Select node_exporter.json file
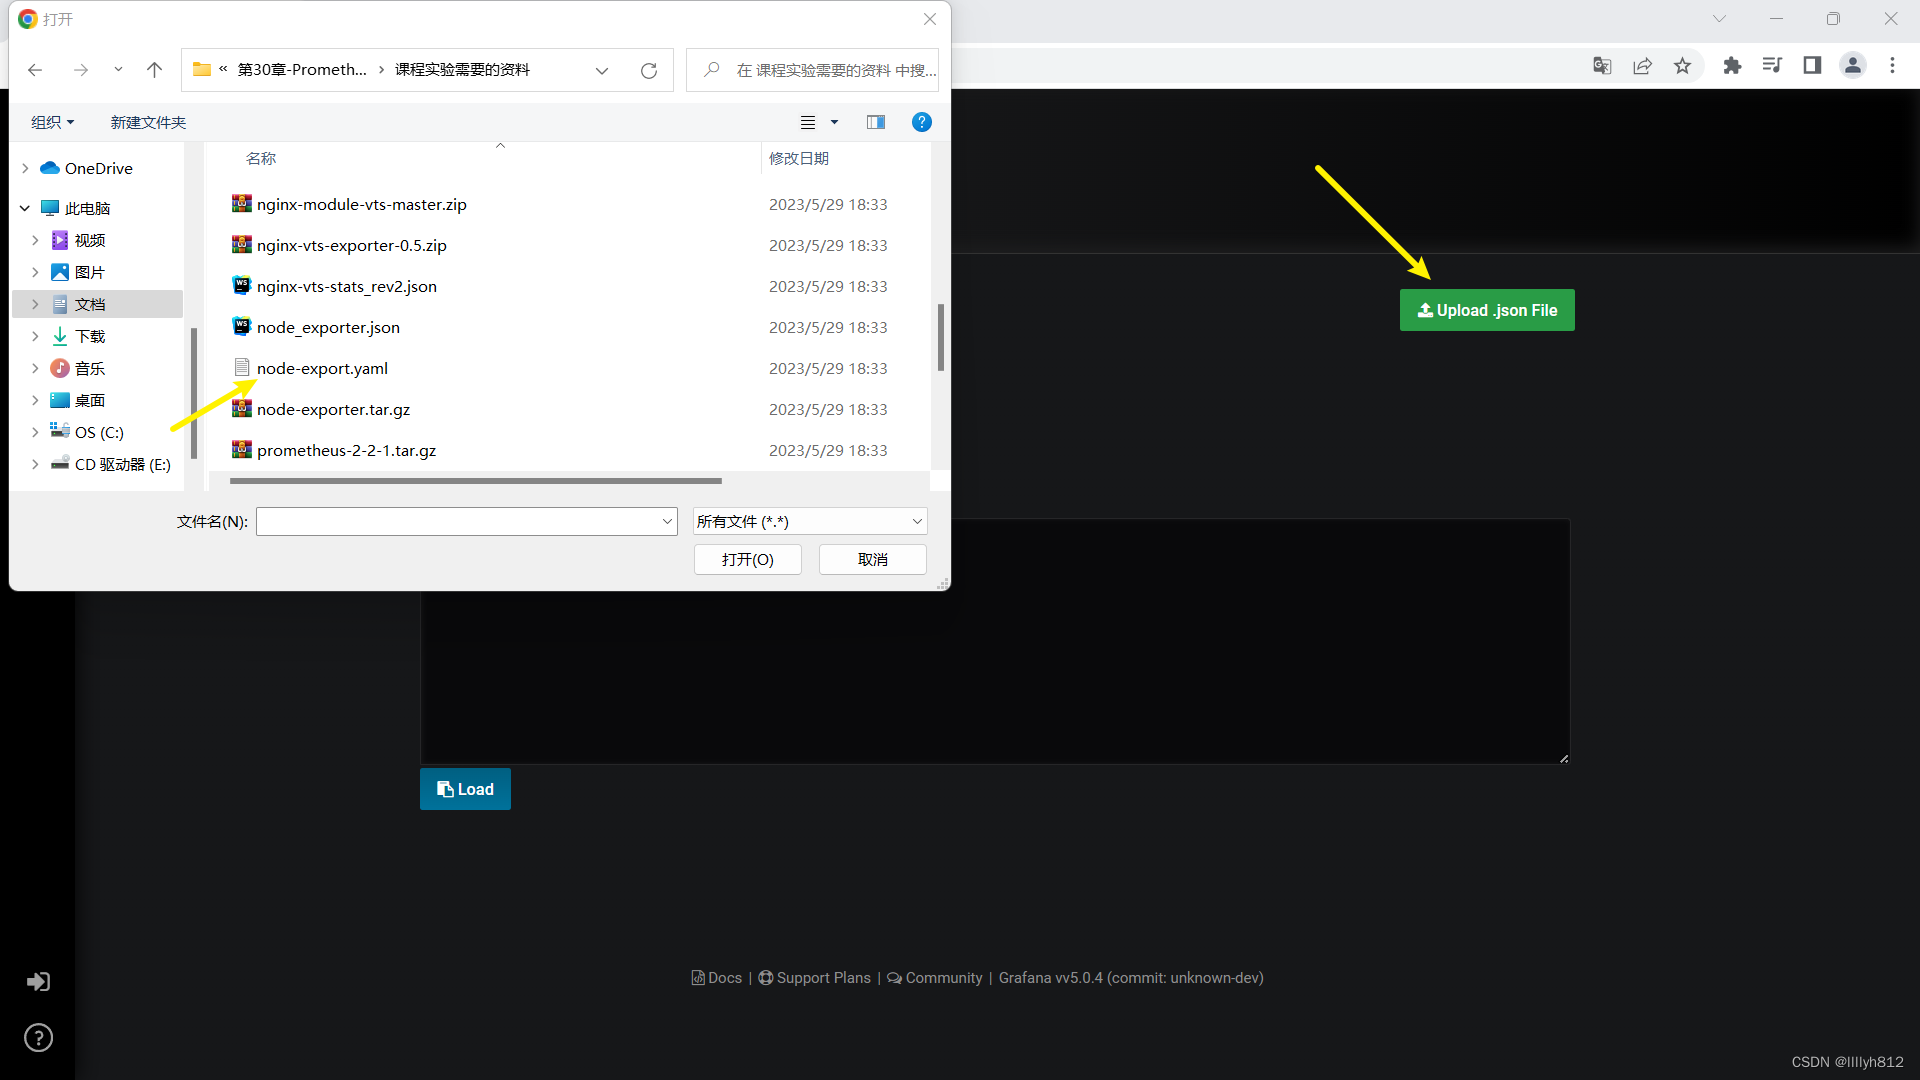 point(328,327)
